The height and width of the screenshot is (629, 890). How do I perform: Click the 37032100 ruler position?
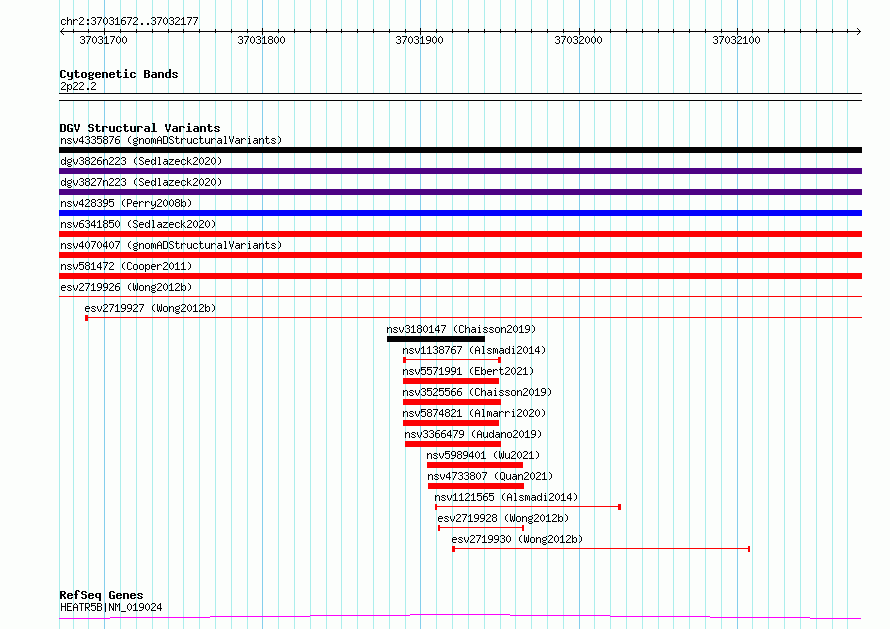736,40
